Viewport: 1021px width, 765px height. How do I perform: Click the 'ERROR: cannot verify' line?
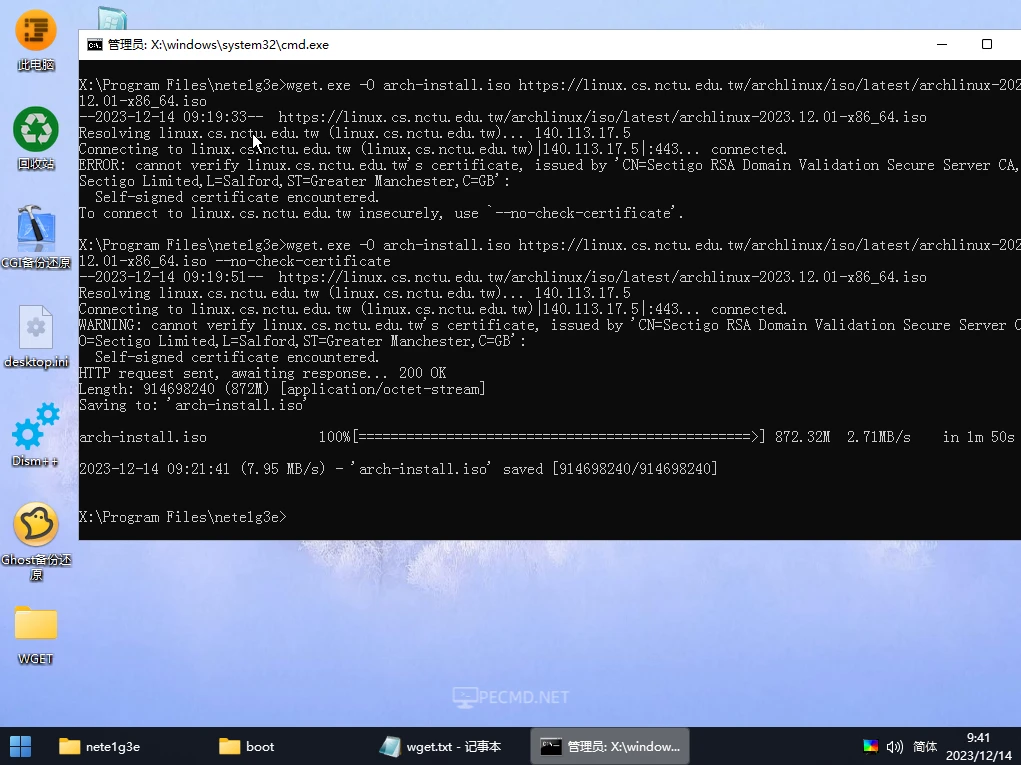tap(550, 165)
